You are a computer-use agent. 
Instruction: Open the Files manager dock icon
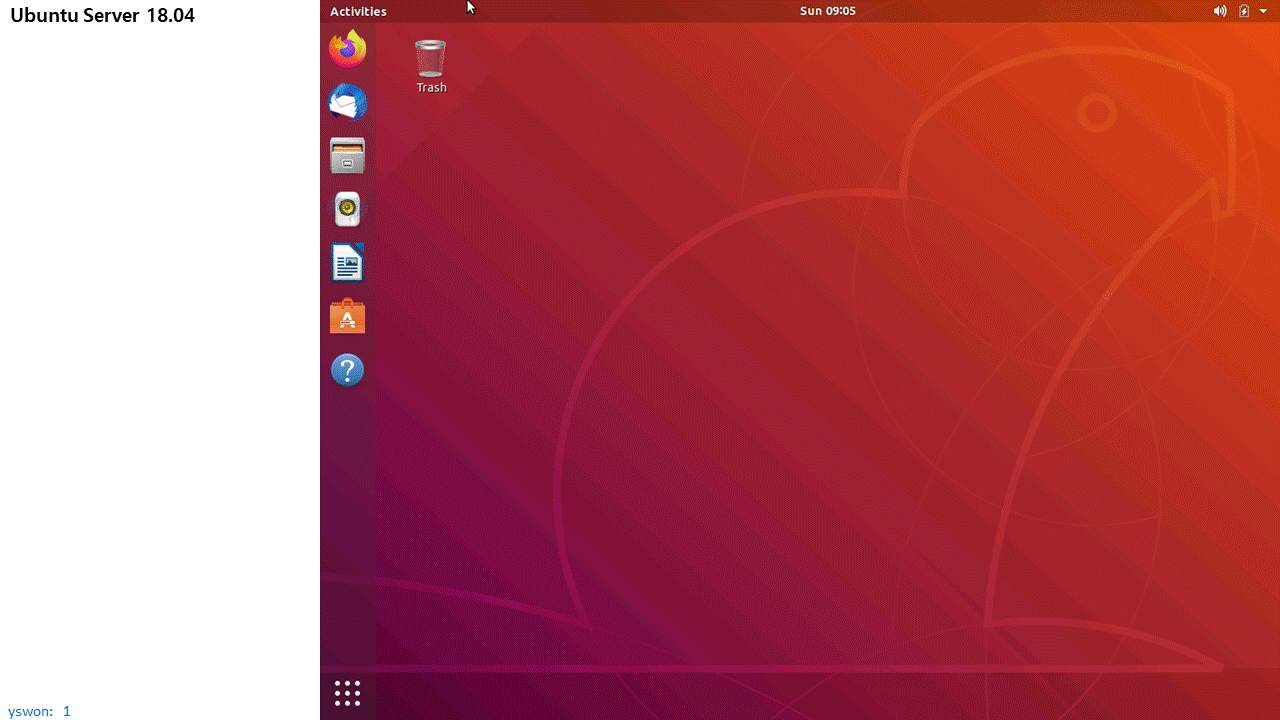click(348, 156)
